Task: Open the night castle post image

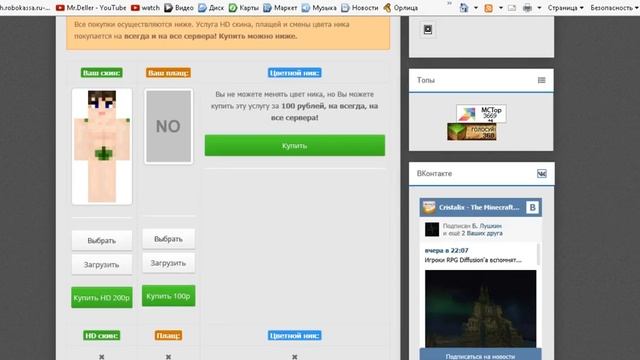Action: (x=480, y=309)
